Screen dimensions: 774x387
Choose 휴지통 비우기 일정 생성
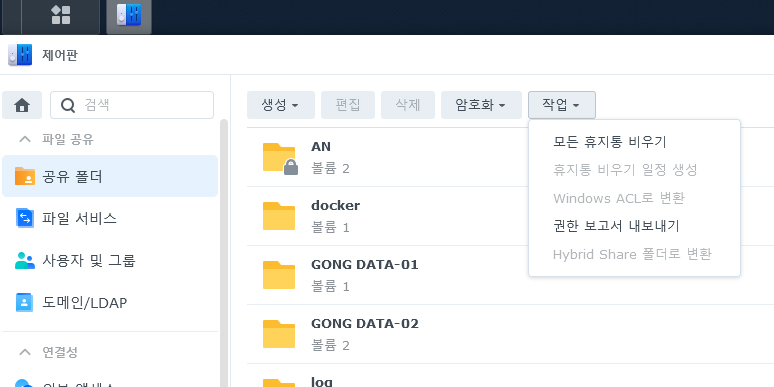point(634,170)
